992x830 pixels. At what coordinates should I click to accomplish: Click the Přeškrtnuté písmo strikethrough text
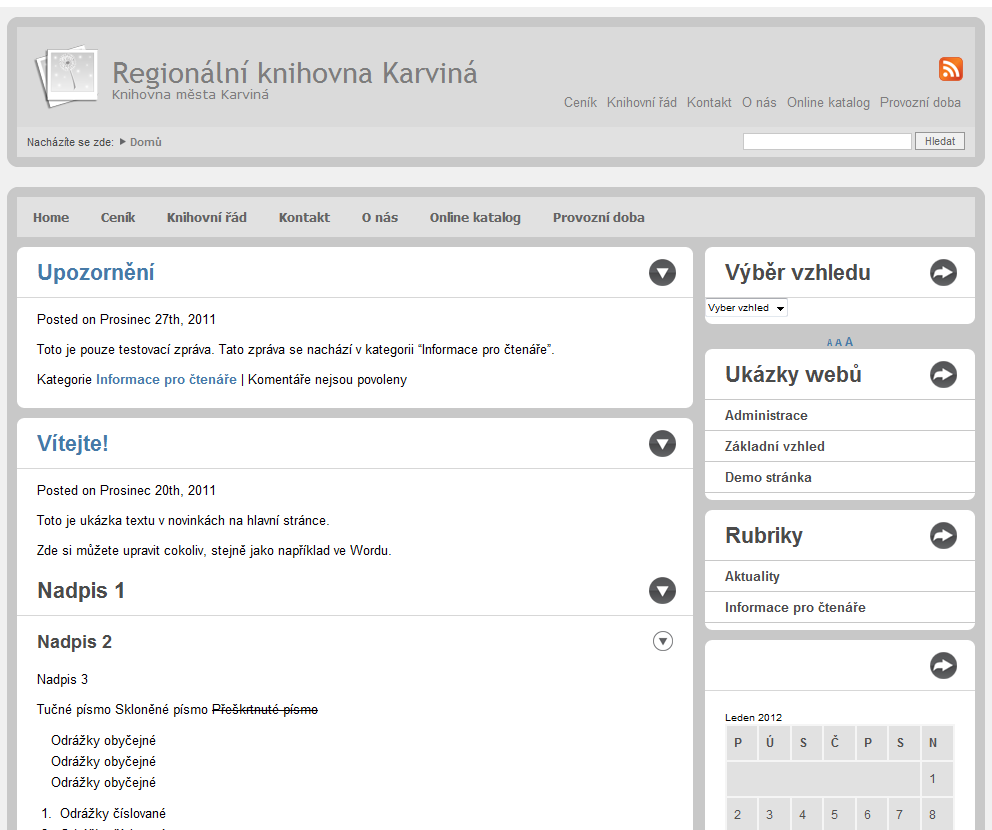pyautogui.click(x=264, y=710)
